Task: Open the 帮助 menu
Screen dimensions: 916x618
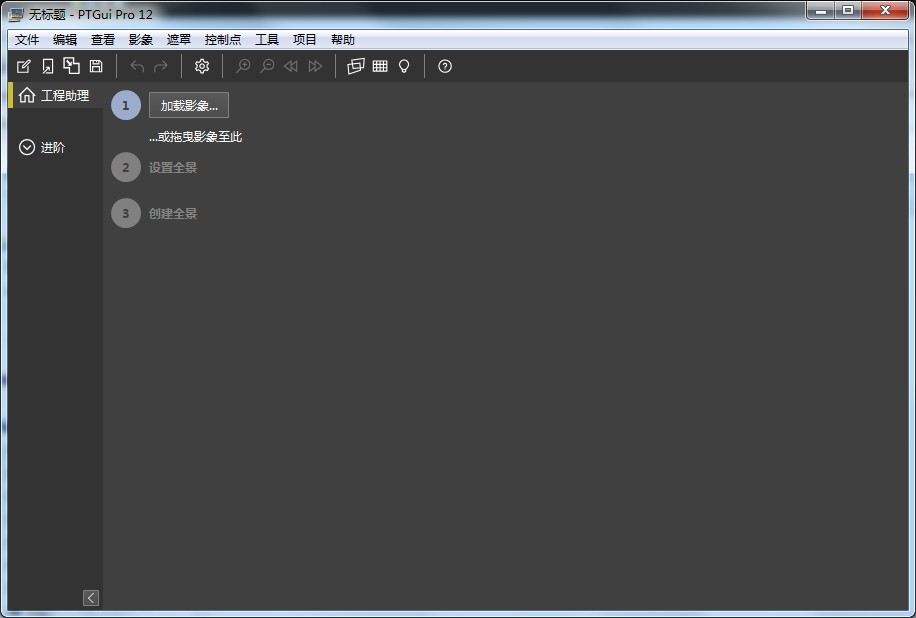Action: click(x=343, y=40)
